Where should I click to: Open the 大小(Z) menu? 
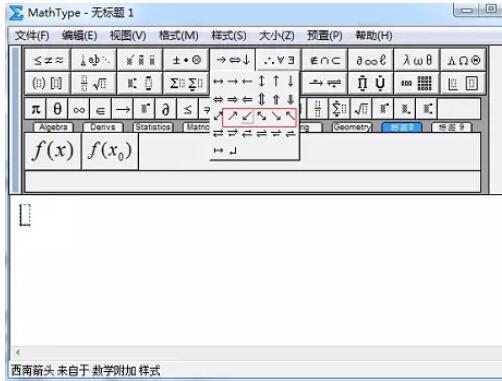click(x=277, y=35)
